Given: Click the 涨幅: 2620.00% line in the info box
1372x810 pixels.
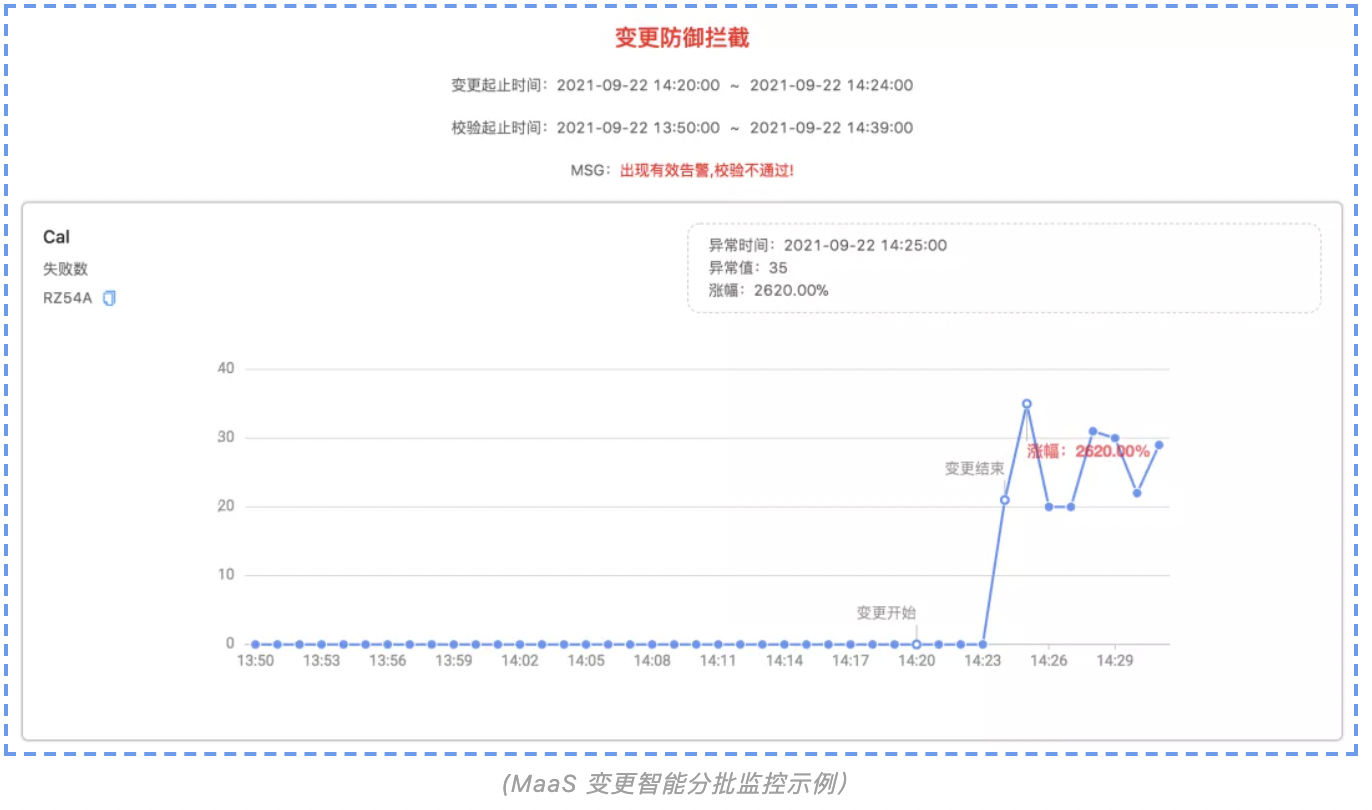Looking at the screenshot, I should [x=768, y=291].
